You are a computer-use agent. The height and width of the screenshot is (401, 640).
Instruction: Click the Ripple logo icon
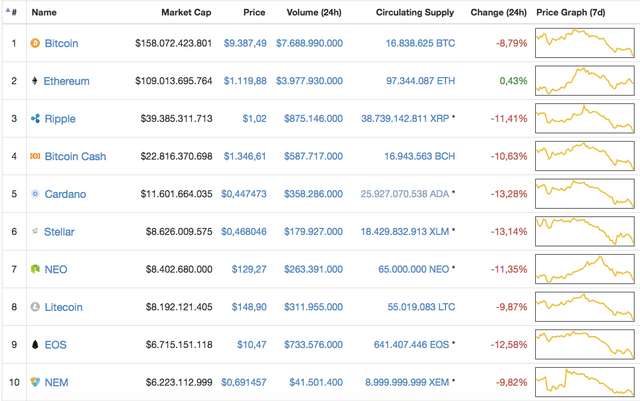(x=35, y=118)
